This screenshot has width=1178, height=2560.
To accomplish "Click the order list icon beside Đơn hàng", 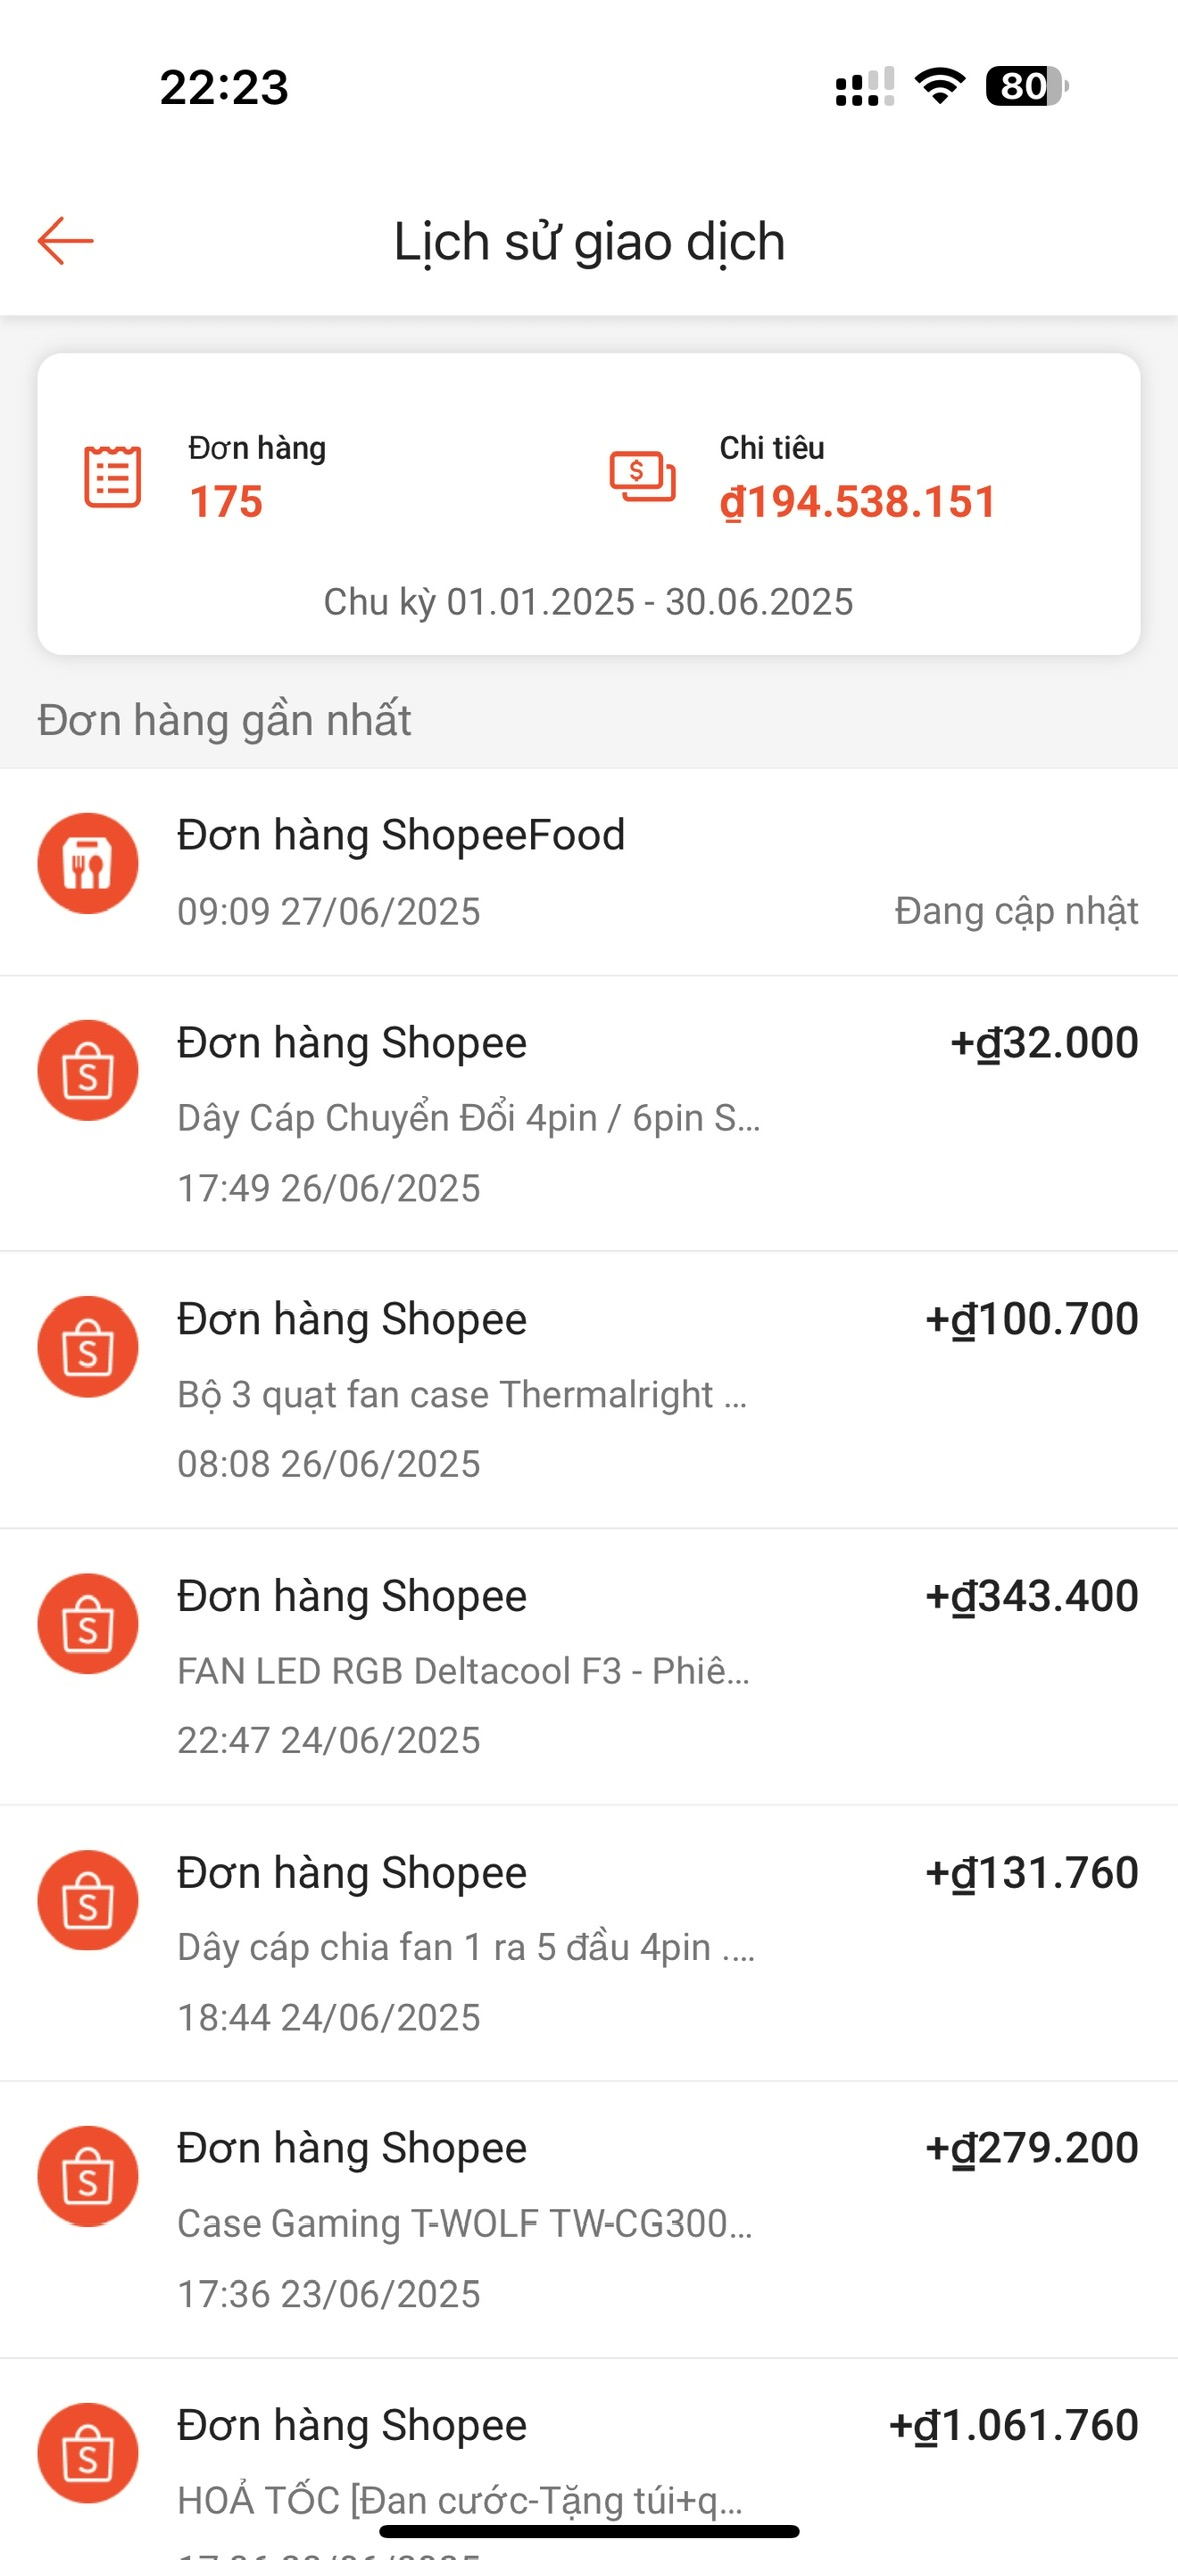I will [112, 477].
